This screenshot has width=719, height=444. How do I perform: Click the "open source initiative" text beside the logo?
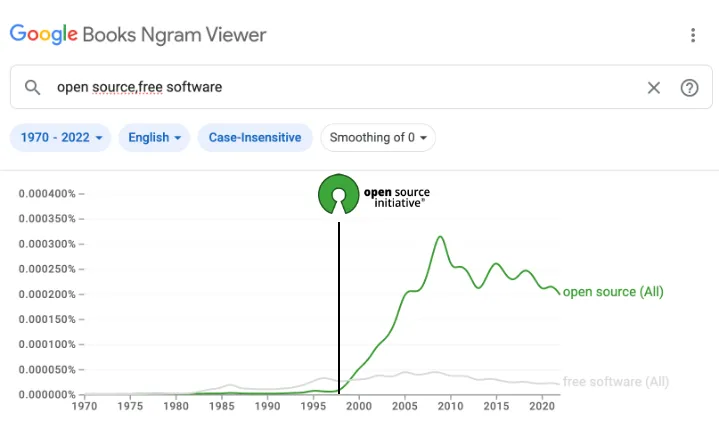(x=397, y=195)
